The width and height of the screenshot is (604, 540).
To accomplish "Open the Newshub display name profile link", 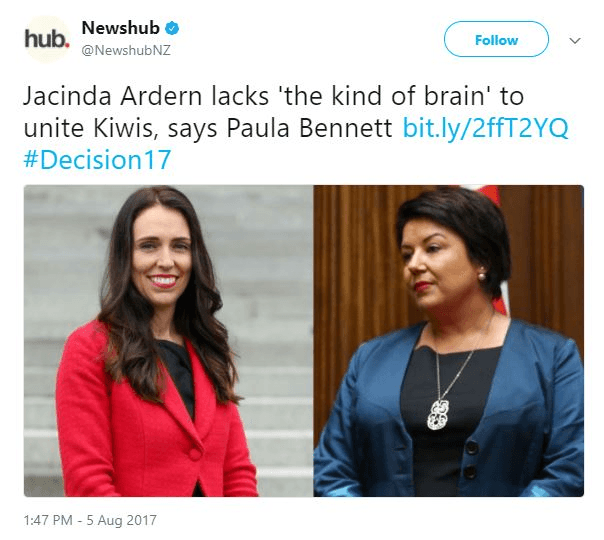I will (x=121, y=28).
